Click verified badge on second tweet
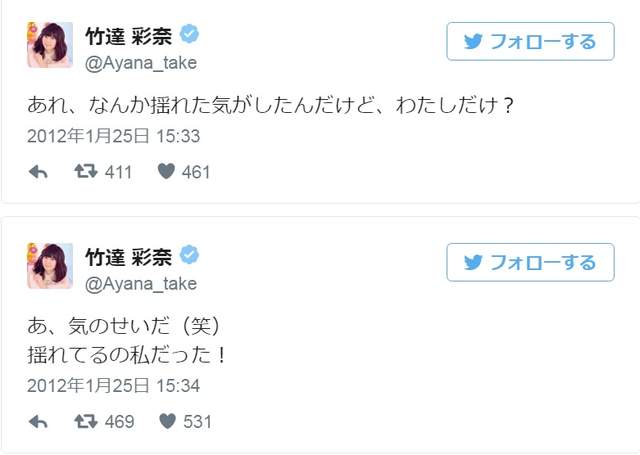 [x=189, y=257]
